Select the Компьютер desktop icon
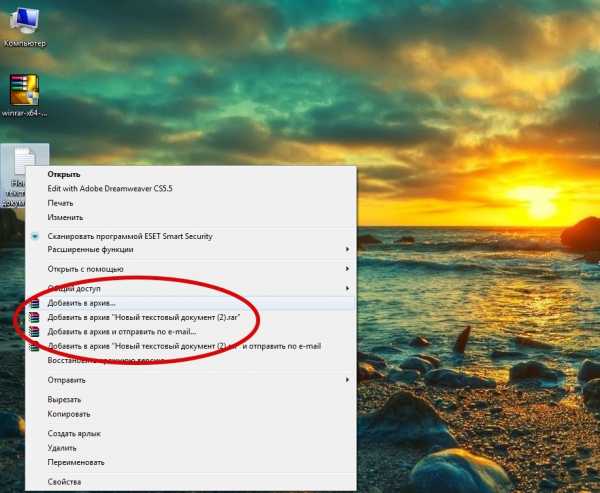600x493 pixels. click(x=24, y=27)
